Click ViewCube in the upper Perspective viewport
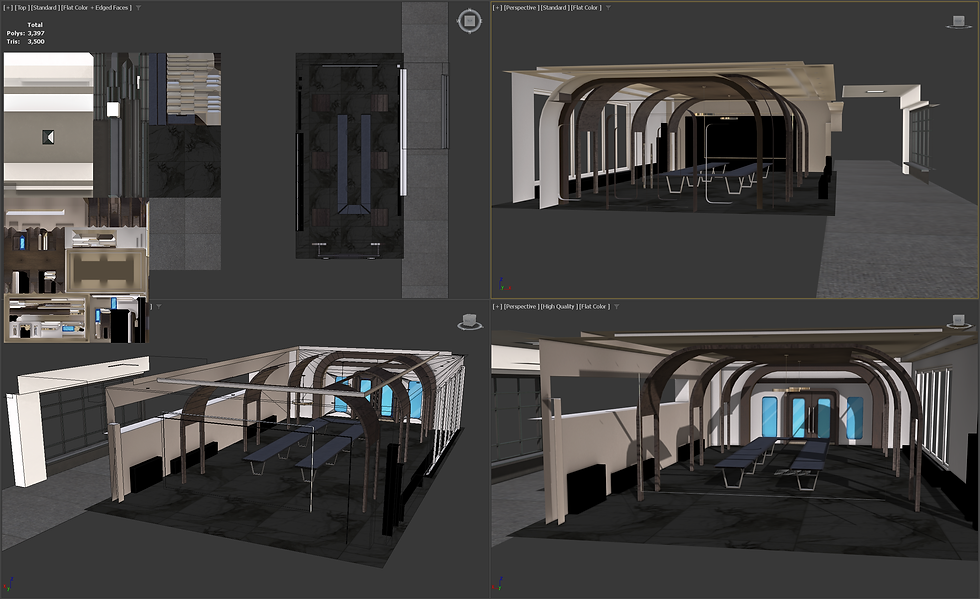 958,23
